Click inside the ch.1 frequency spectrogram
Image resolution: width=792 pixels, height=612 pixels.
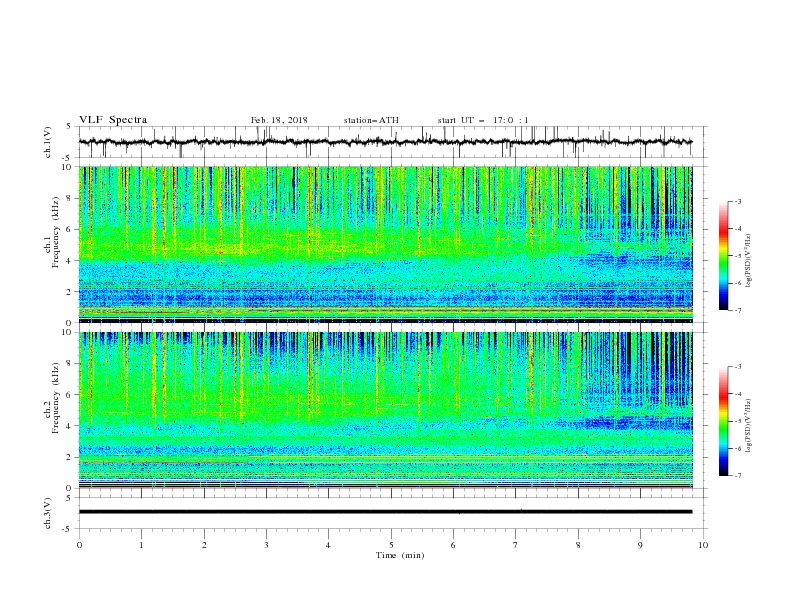(386, 244)
